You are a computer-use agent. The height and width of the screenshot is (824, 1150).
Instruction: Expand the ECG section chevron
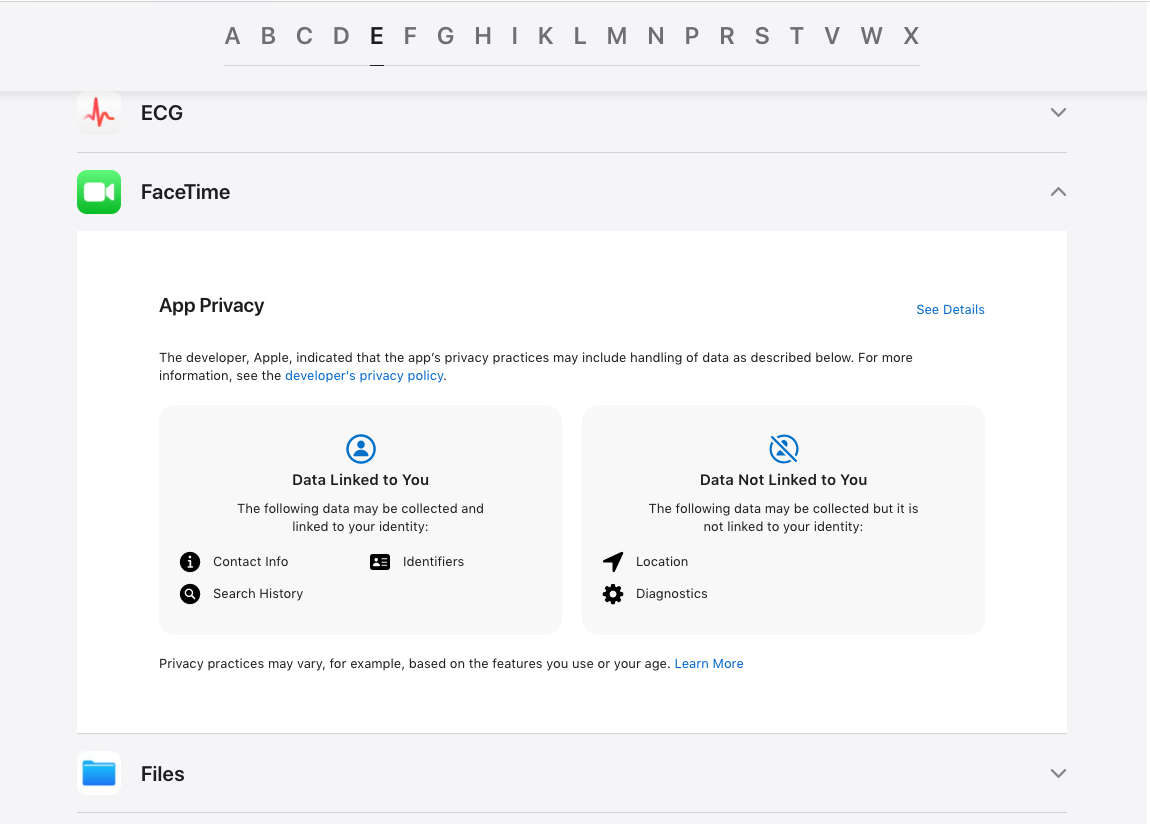1058,113
